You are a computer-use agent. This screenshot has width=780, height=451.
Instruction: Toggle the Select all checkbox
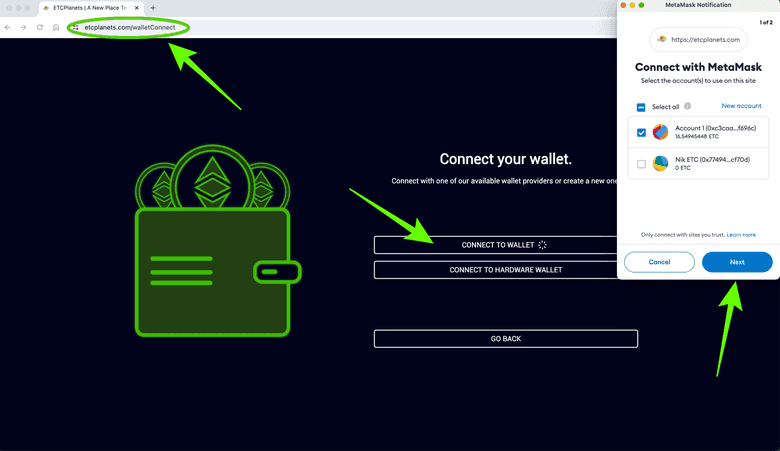tap(641, 107)
